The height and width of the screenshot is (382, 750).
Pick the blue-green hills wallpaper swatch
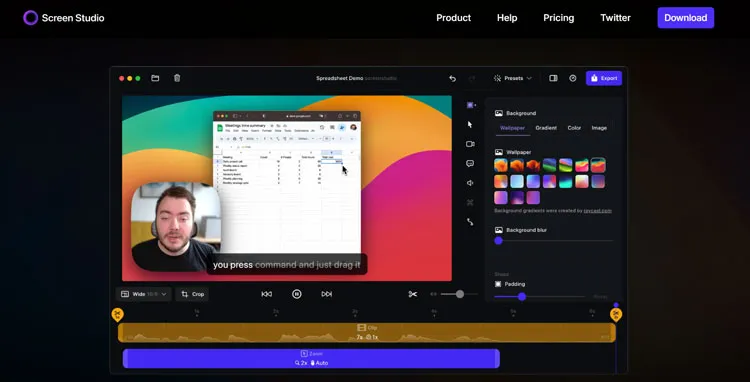click(x=550, y=165)
